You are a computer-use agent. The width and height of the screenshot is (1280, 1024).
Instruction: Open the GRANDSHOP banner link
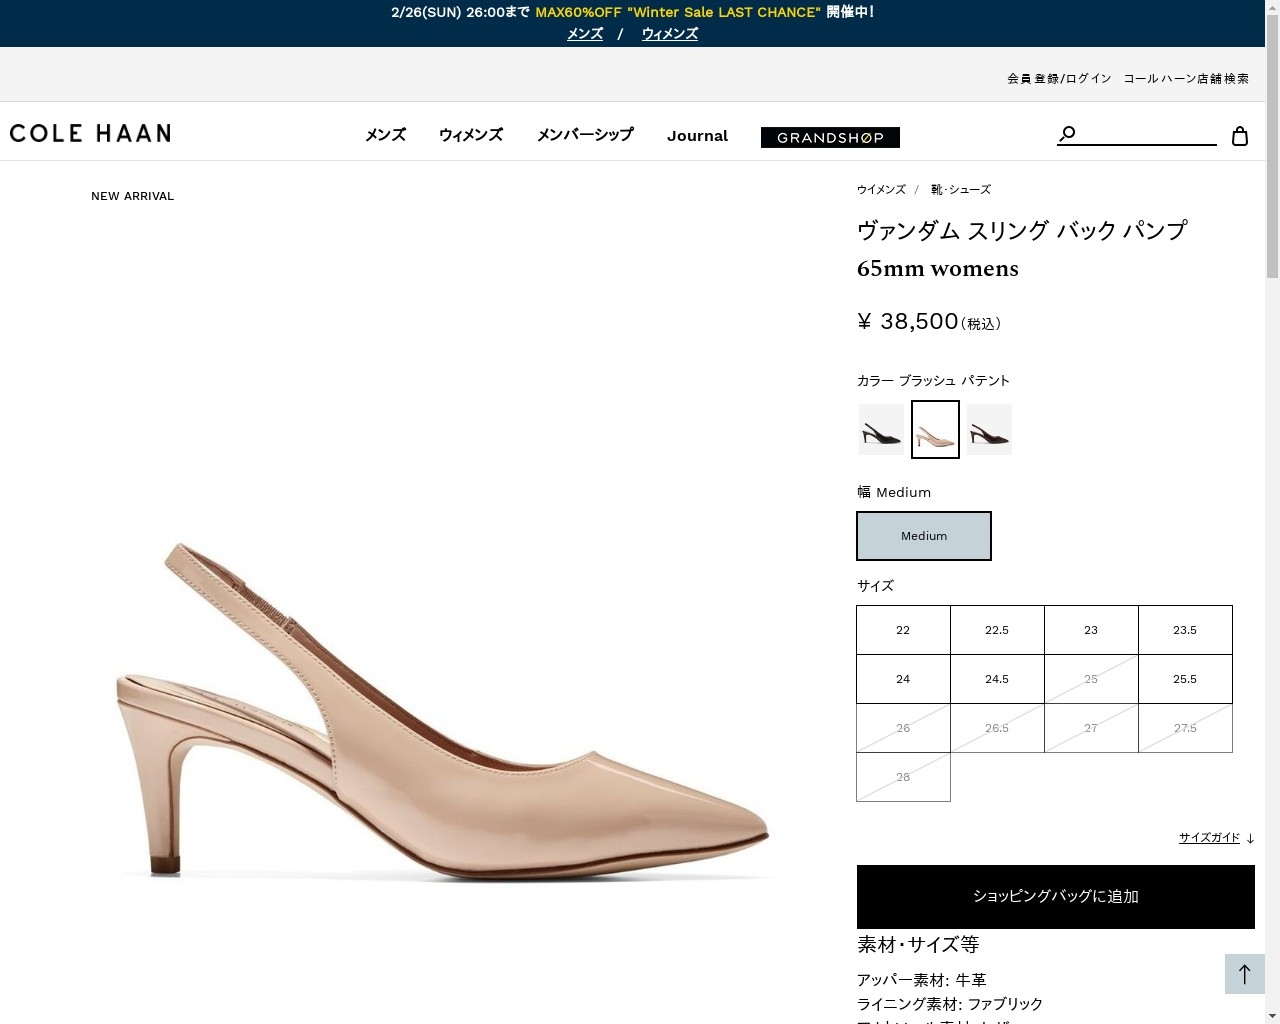830,137
